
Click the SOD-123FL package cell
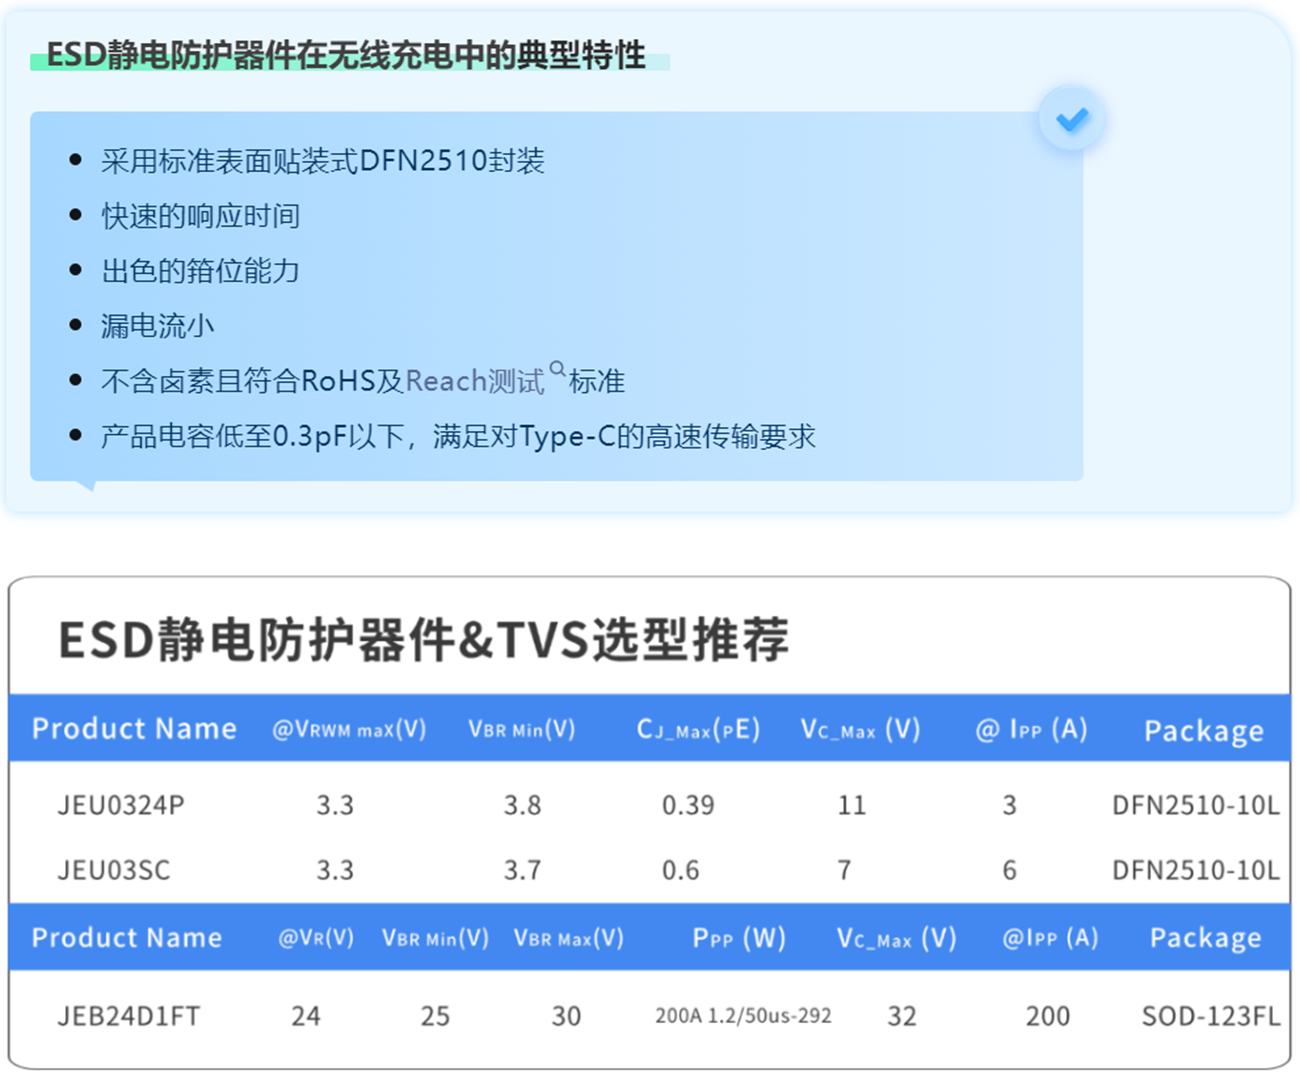pyautogui.click(x=1210, y=1016)
